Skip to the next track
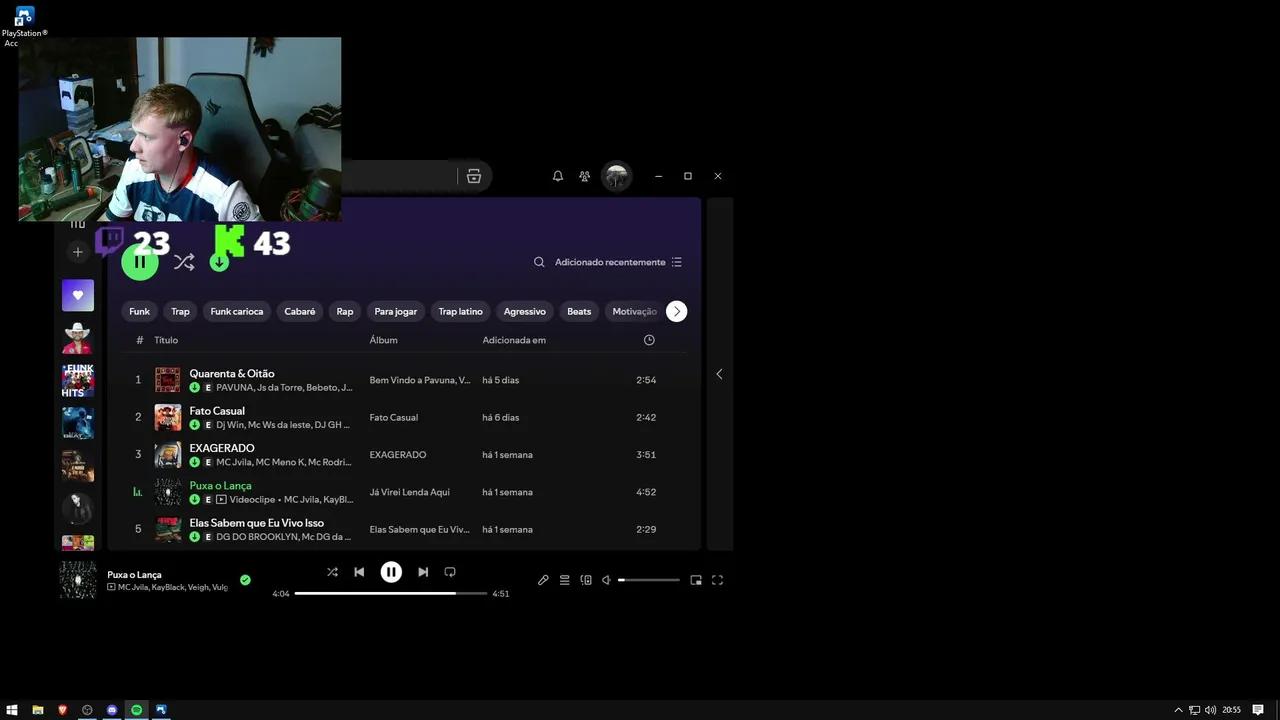This screenshot has width=1280, height=720. 423,572
